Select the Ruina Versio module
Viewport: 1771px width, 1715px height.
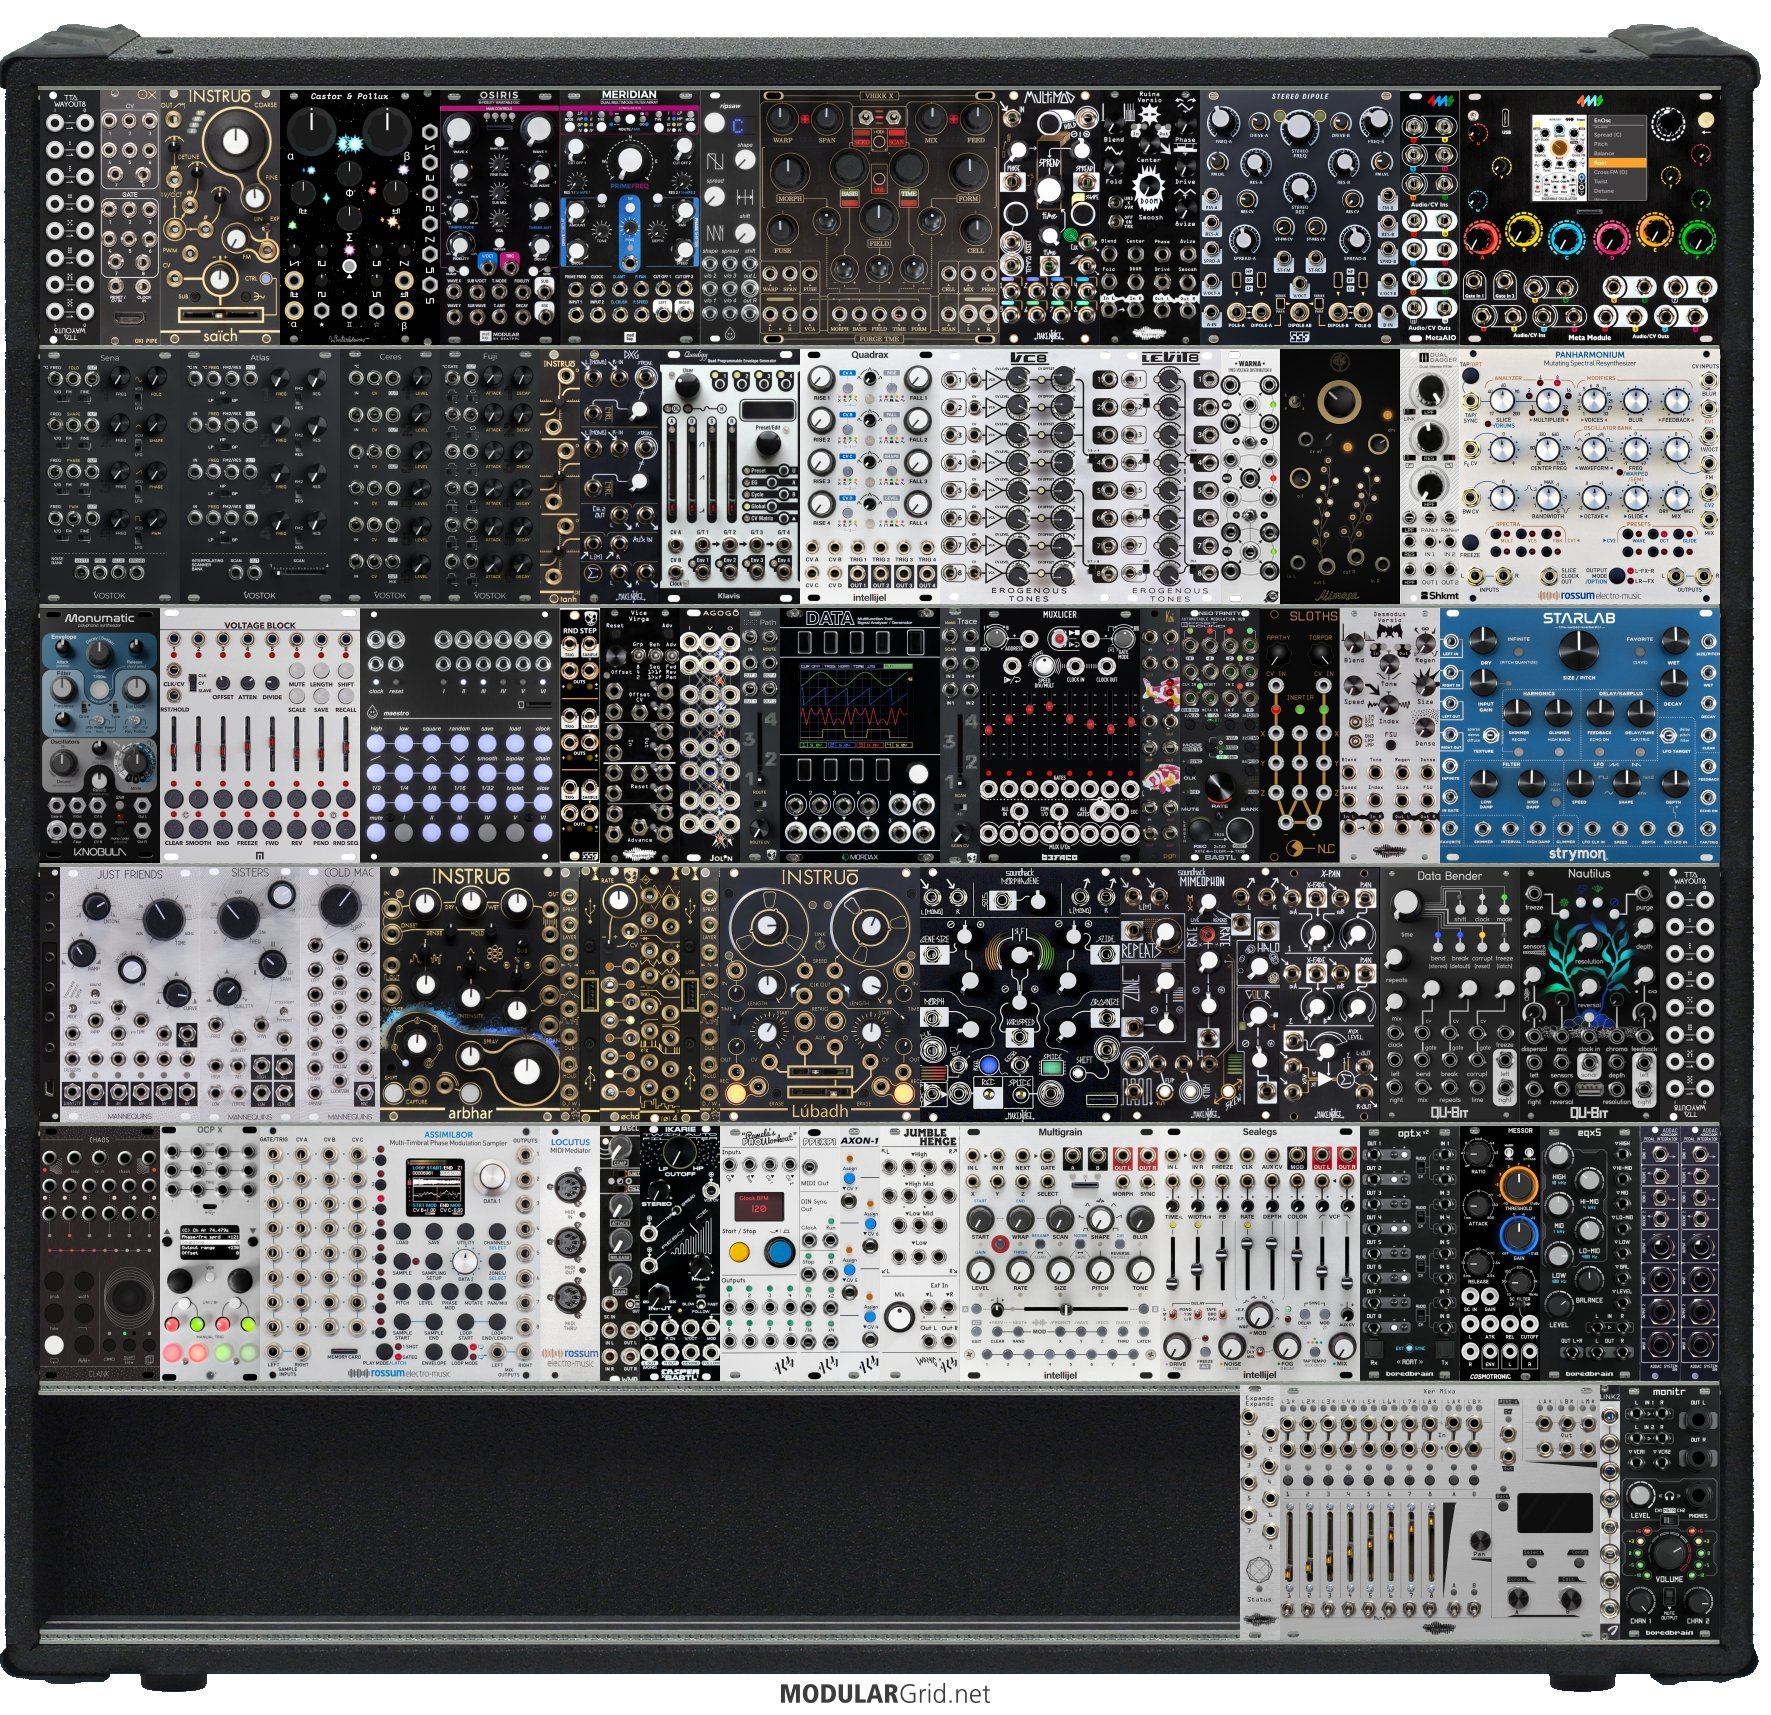coord(1150,217)
